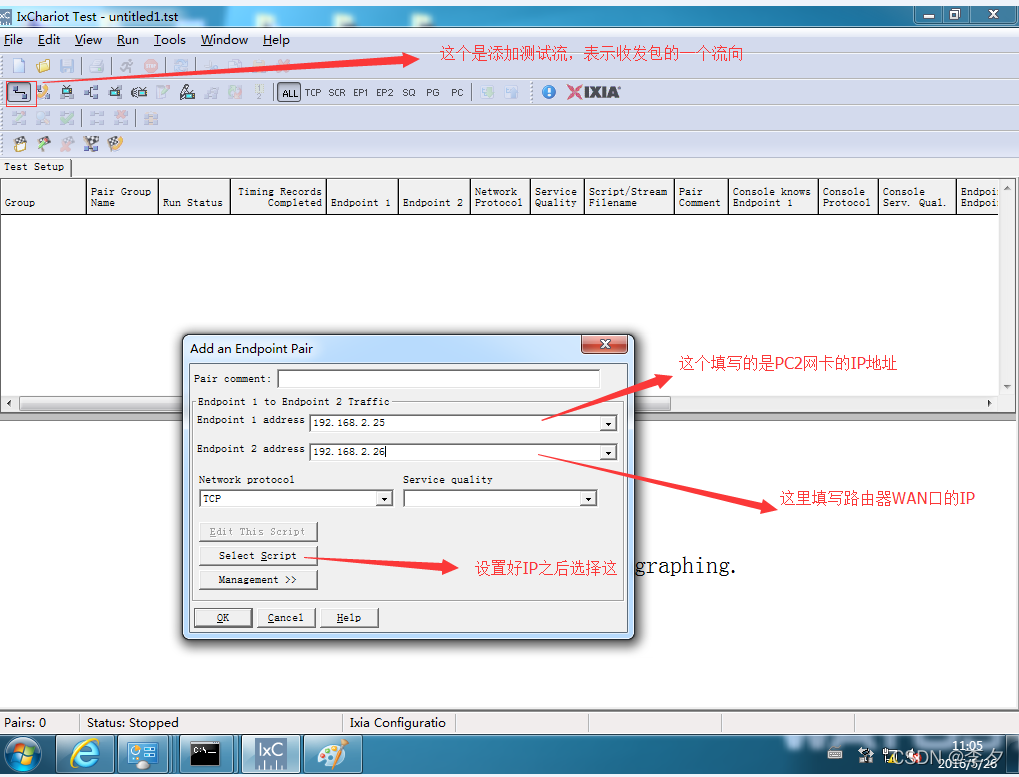This screenshot has width=1019, height=777.
Task: Open the Command Prompt taskbar icon
Action: pos(205,754)
